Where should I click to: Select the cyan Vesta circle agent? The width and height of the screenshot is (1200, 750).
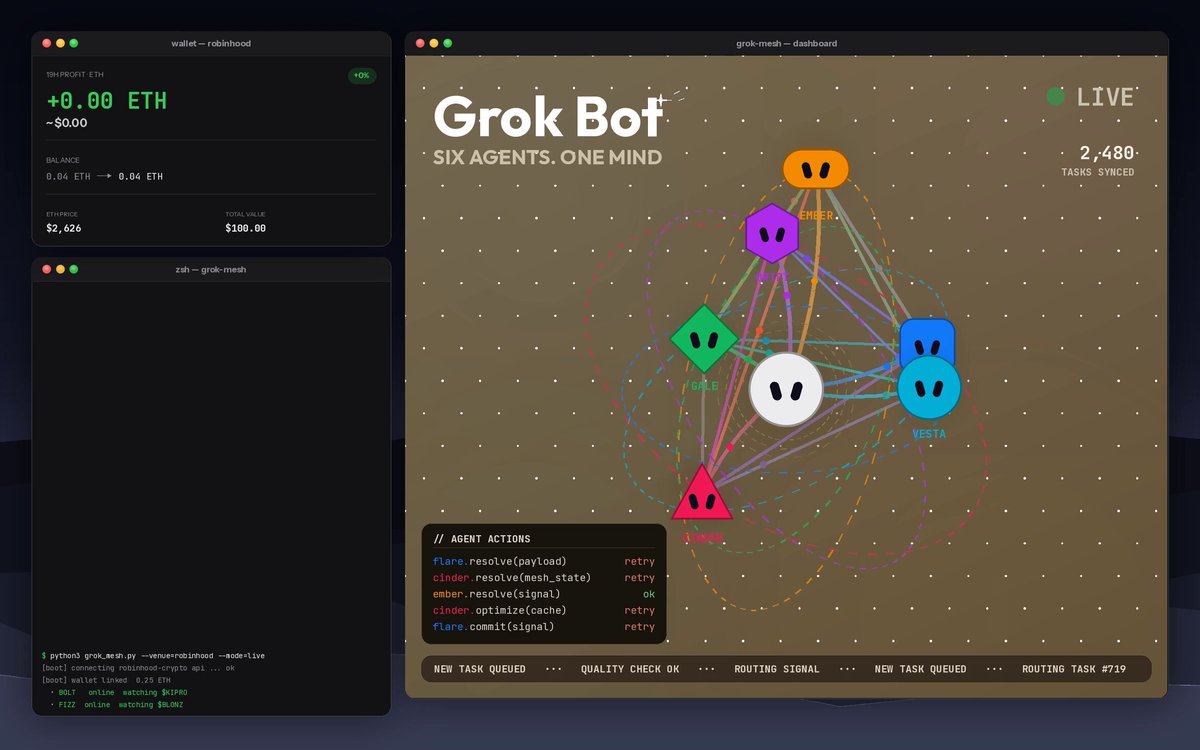coord(929,388)
